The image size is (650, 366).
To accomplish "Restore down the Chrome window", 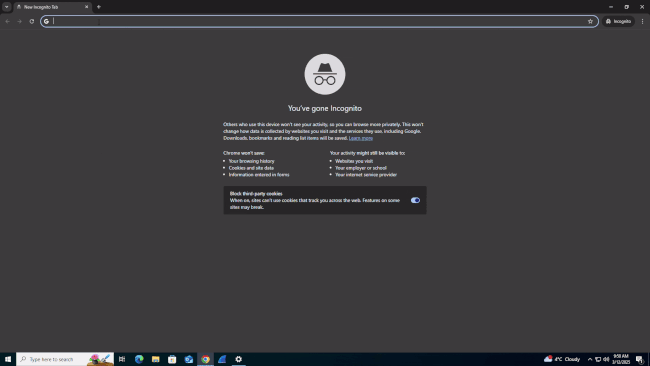I will [626, 7].
